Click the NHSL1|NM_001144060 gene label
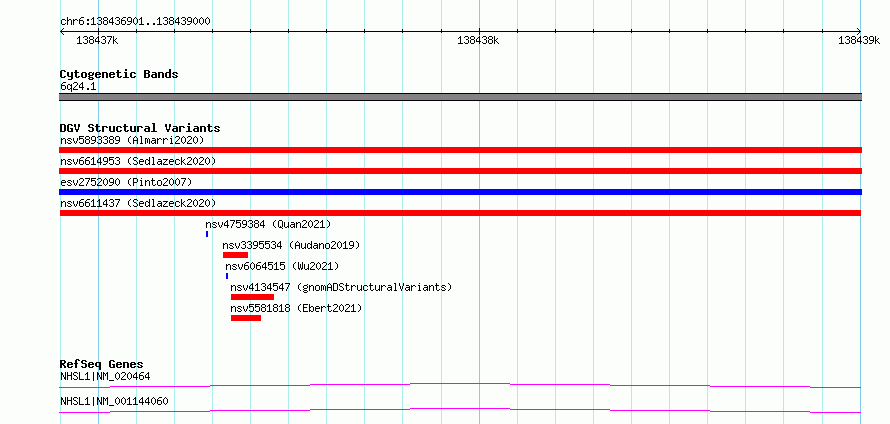The width and height of the screenshot is (890, 424). point(114,402)
